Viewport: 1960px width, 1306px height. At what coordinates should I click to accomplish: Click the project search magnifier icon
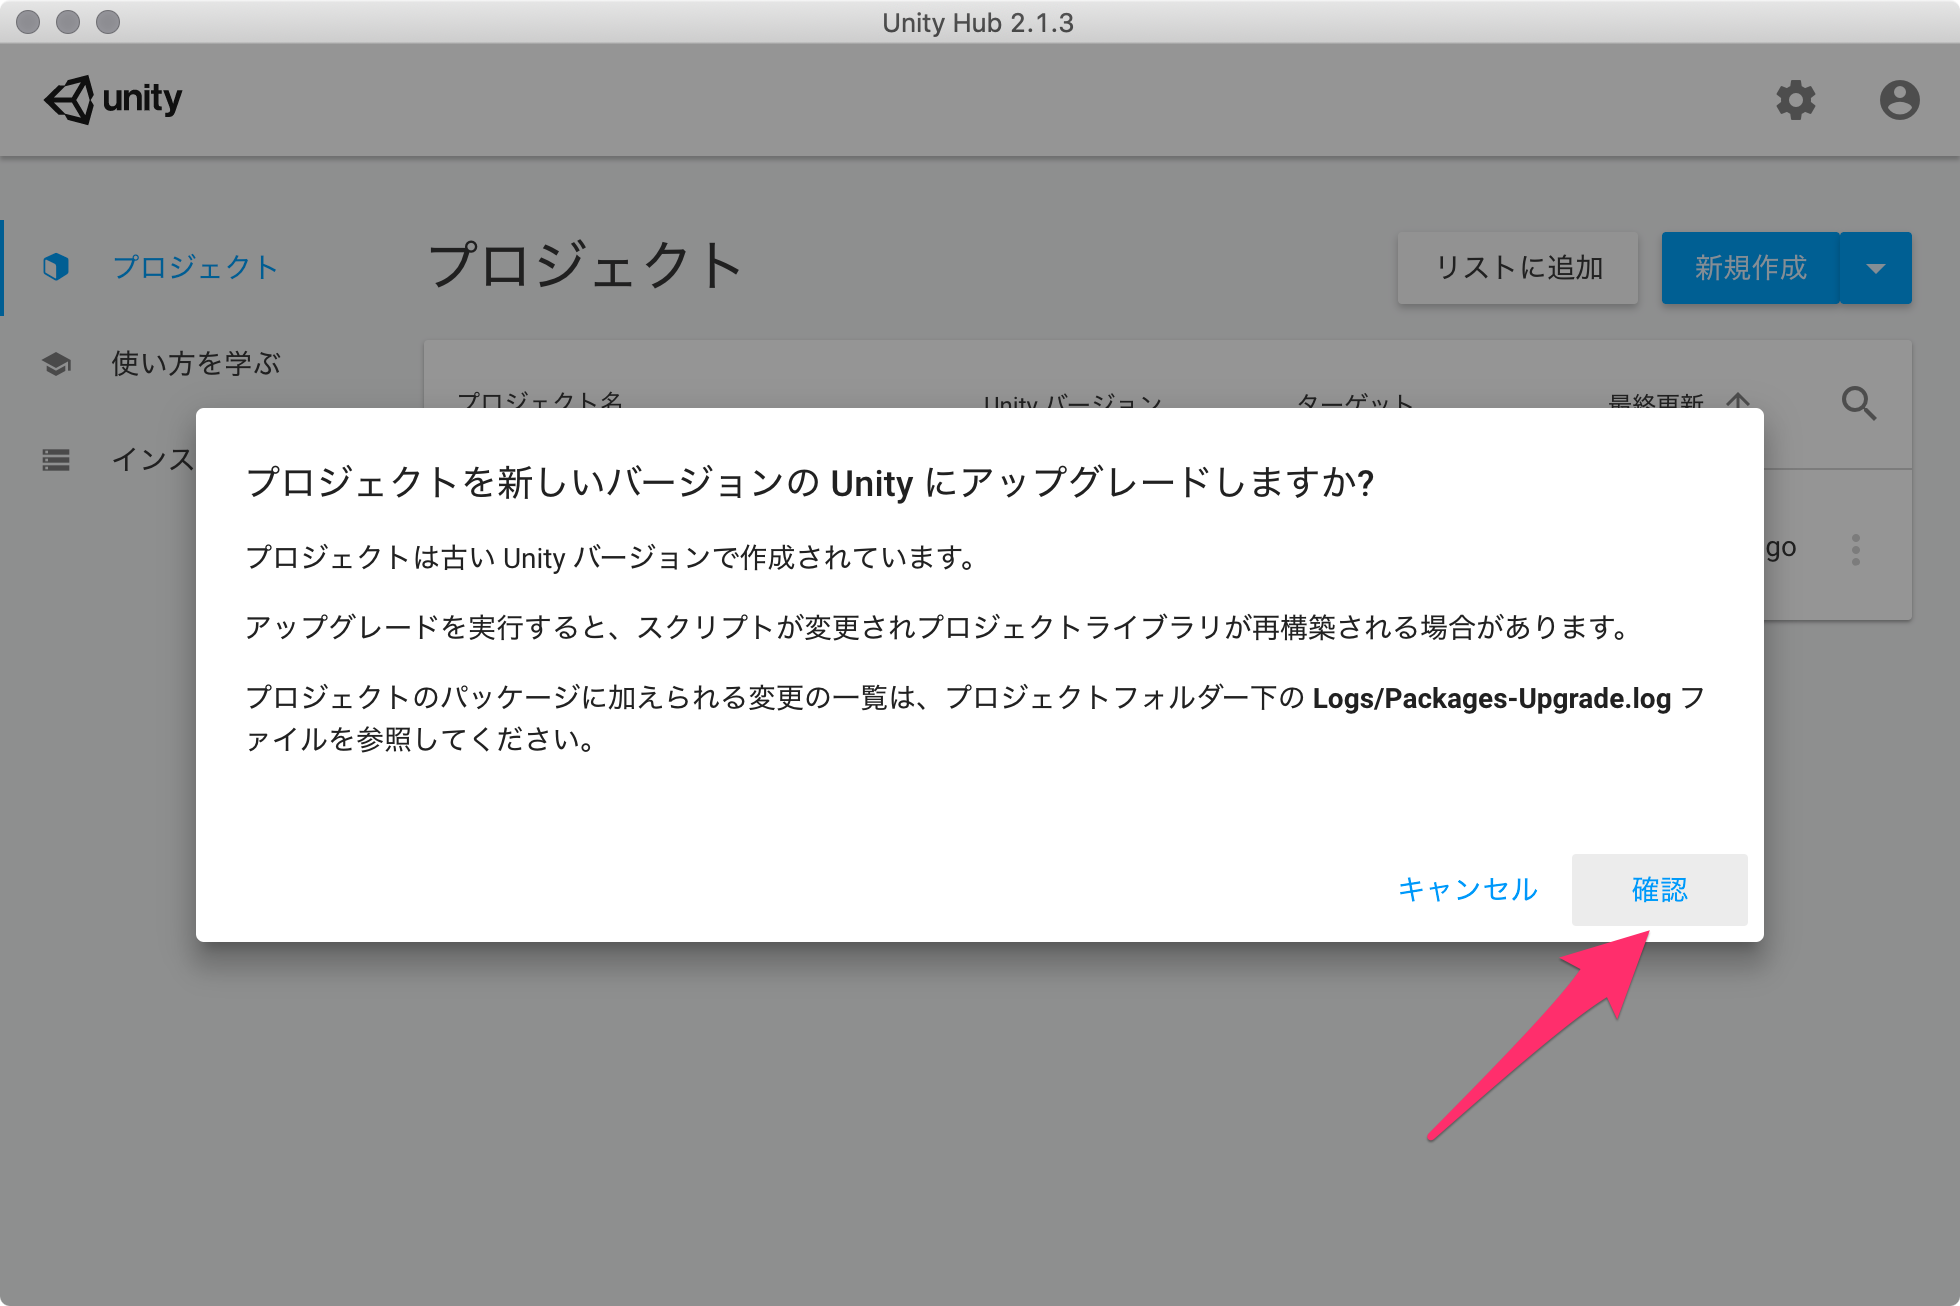point(1859,403)
